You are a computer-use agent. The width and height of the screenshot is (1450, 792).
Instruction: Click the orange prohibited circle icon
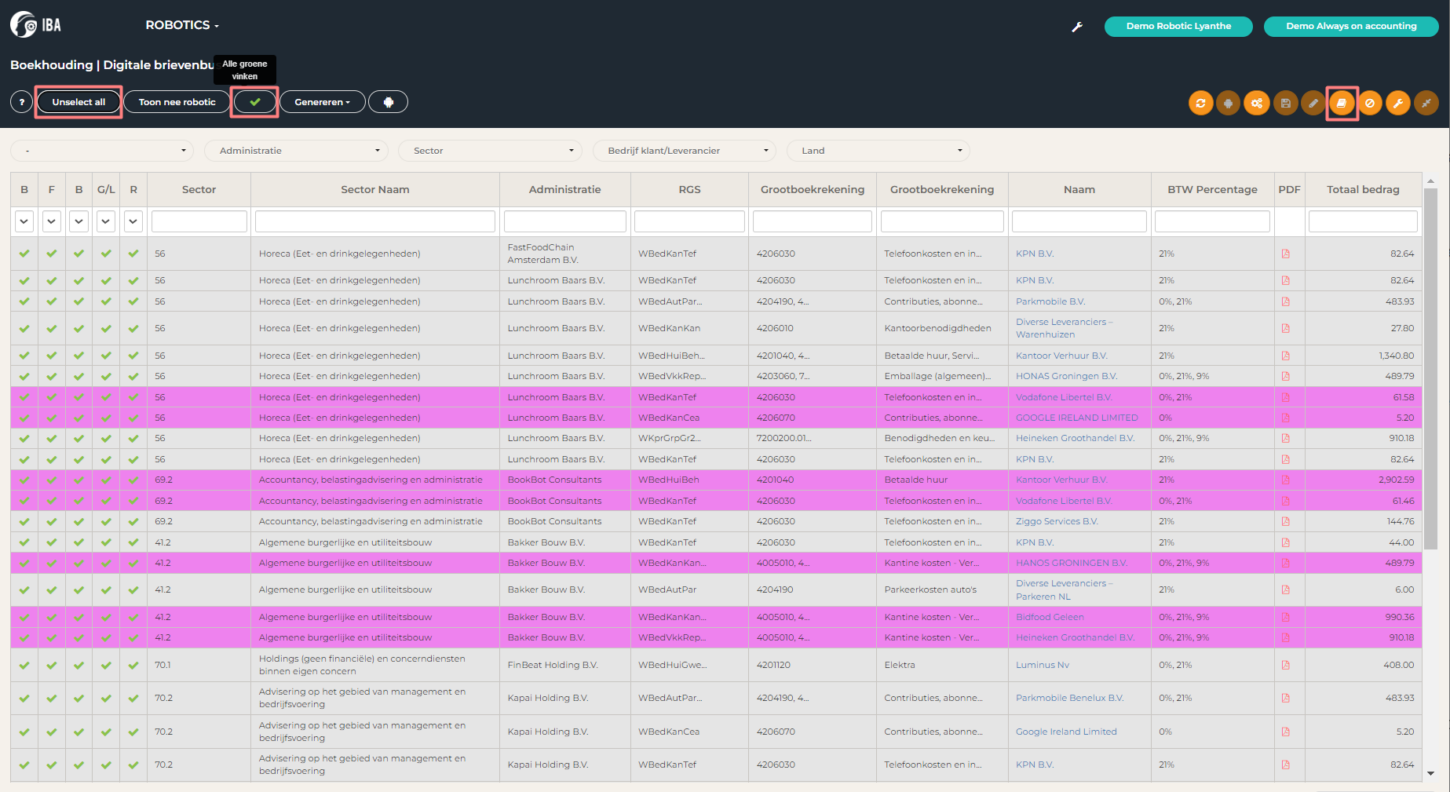coord(1370,103)
